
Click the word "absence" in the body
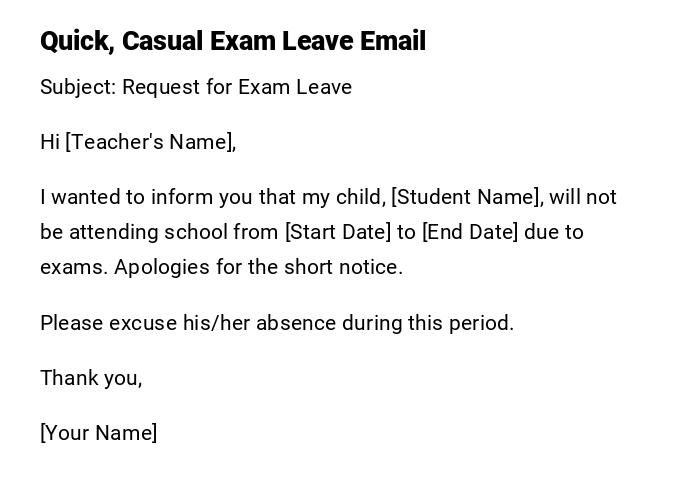(x=299, y=323)
